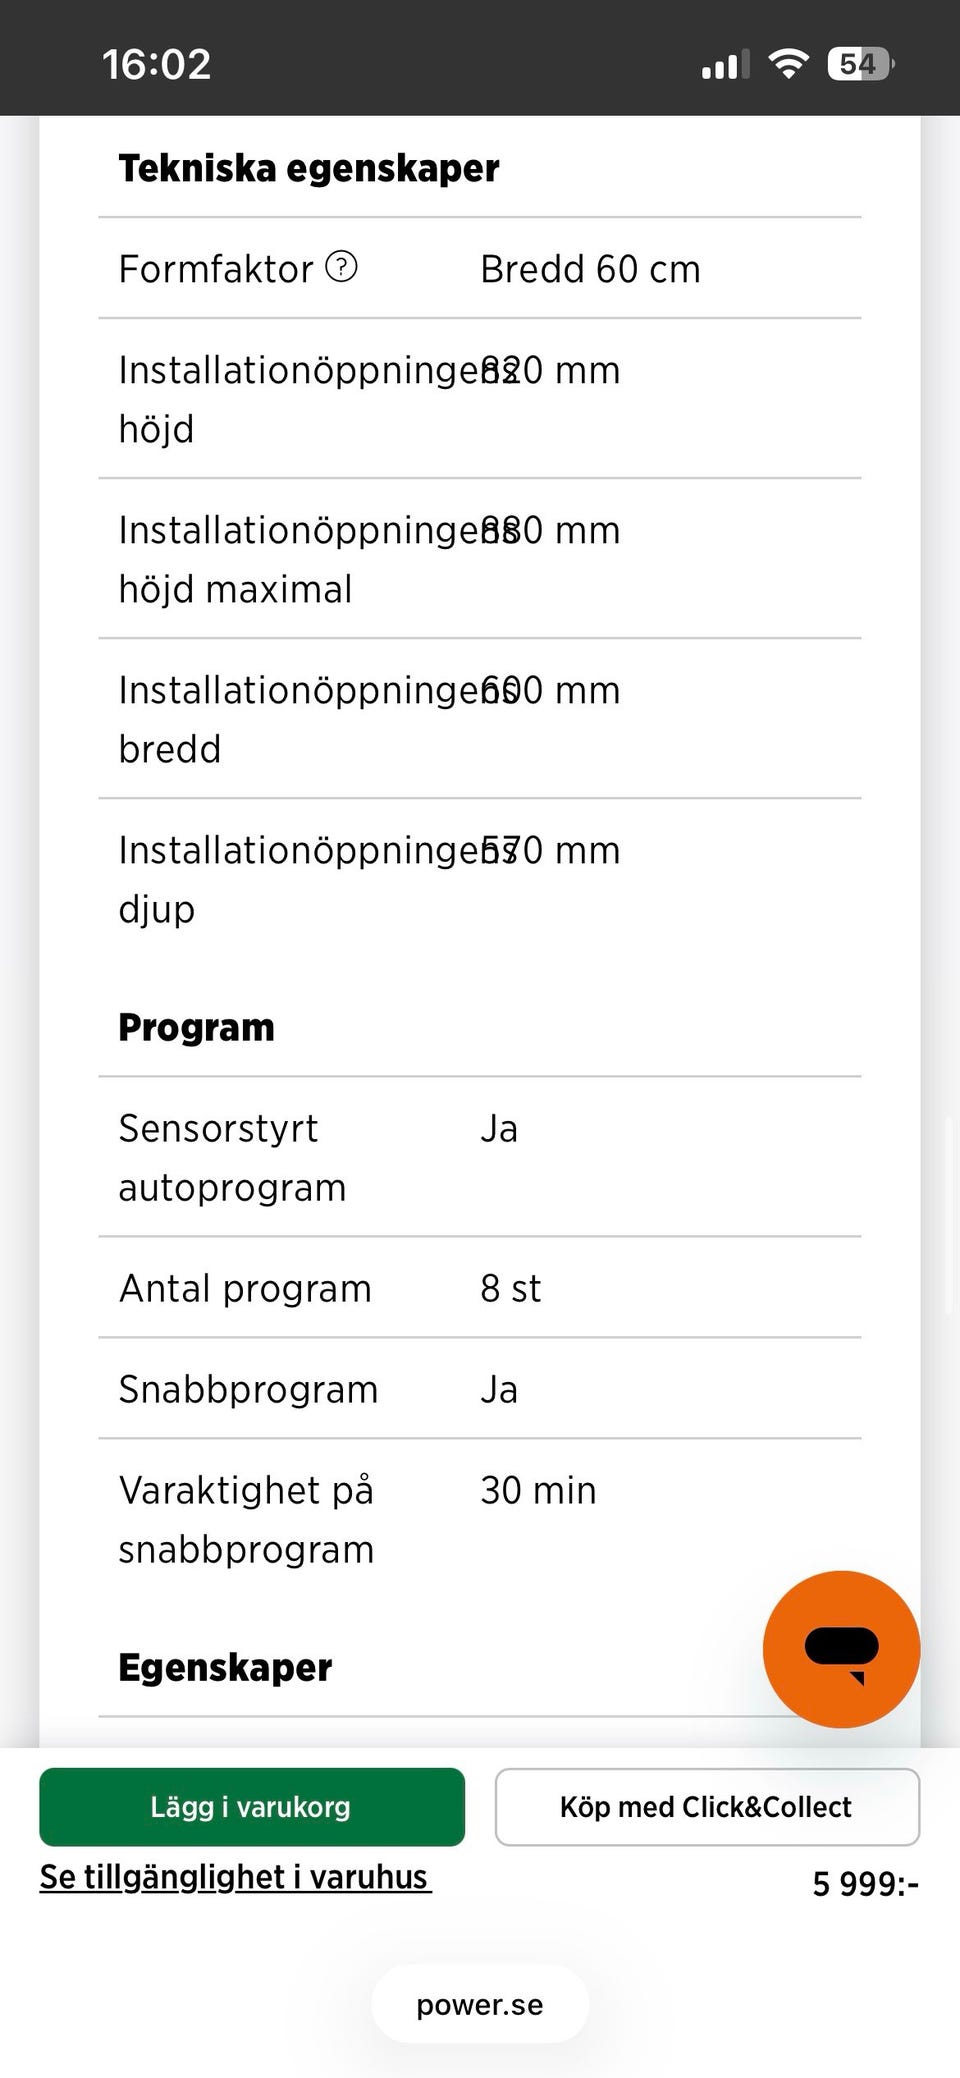Click the page scrollbar on right edge
960x2078 pixels.
tap(951, 1215)
